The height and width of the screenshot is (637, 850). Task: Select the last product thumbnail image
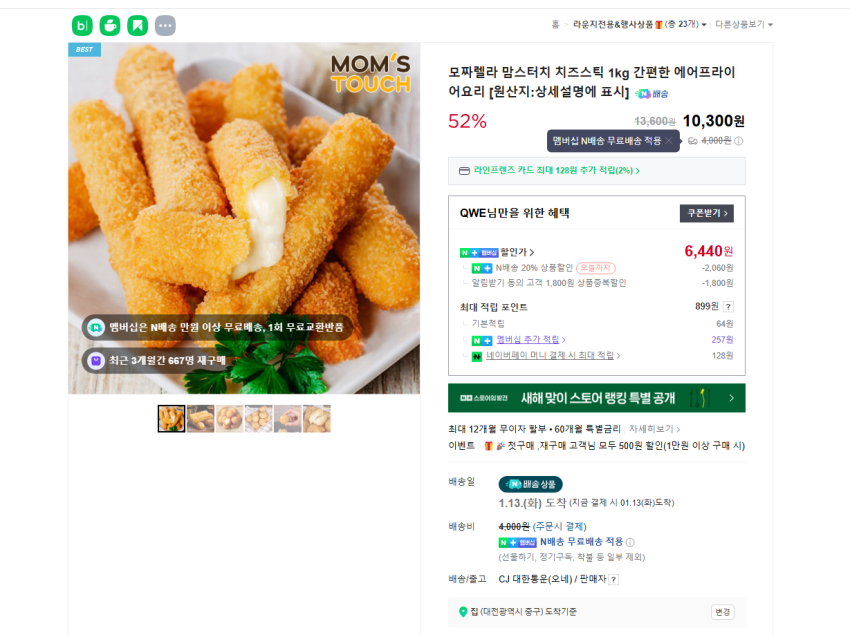tap(317, 419)
